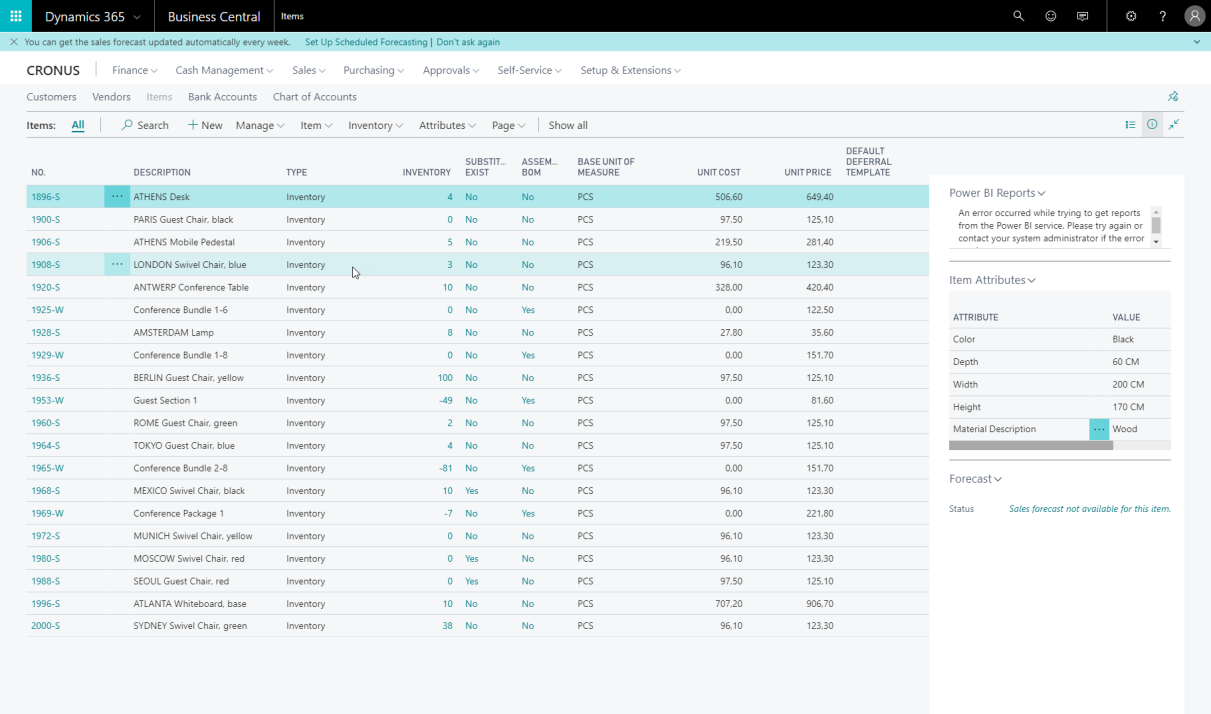Select the AMSTERDAM Lamp description cell
The image size is (1211, 714).
(x=174, y=332)
